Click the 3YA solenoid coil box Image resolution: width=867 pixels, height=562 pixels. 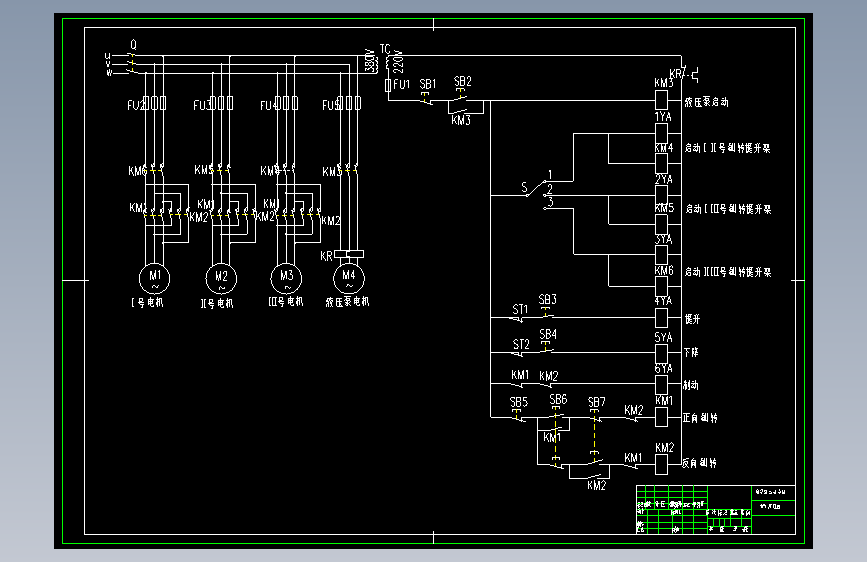click(x=661, y=254)
